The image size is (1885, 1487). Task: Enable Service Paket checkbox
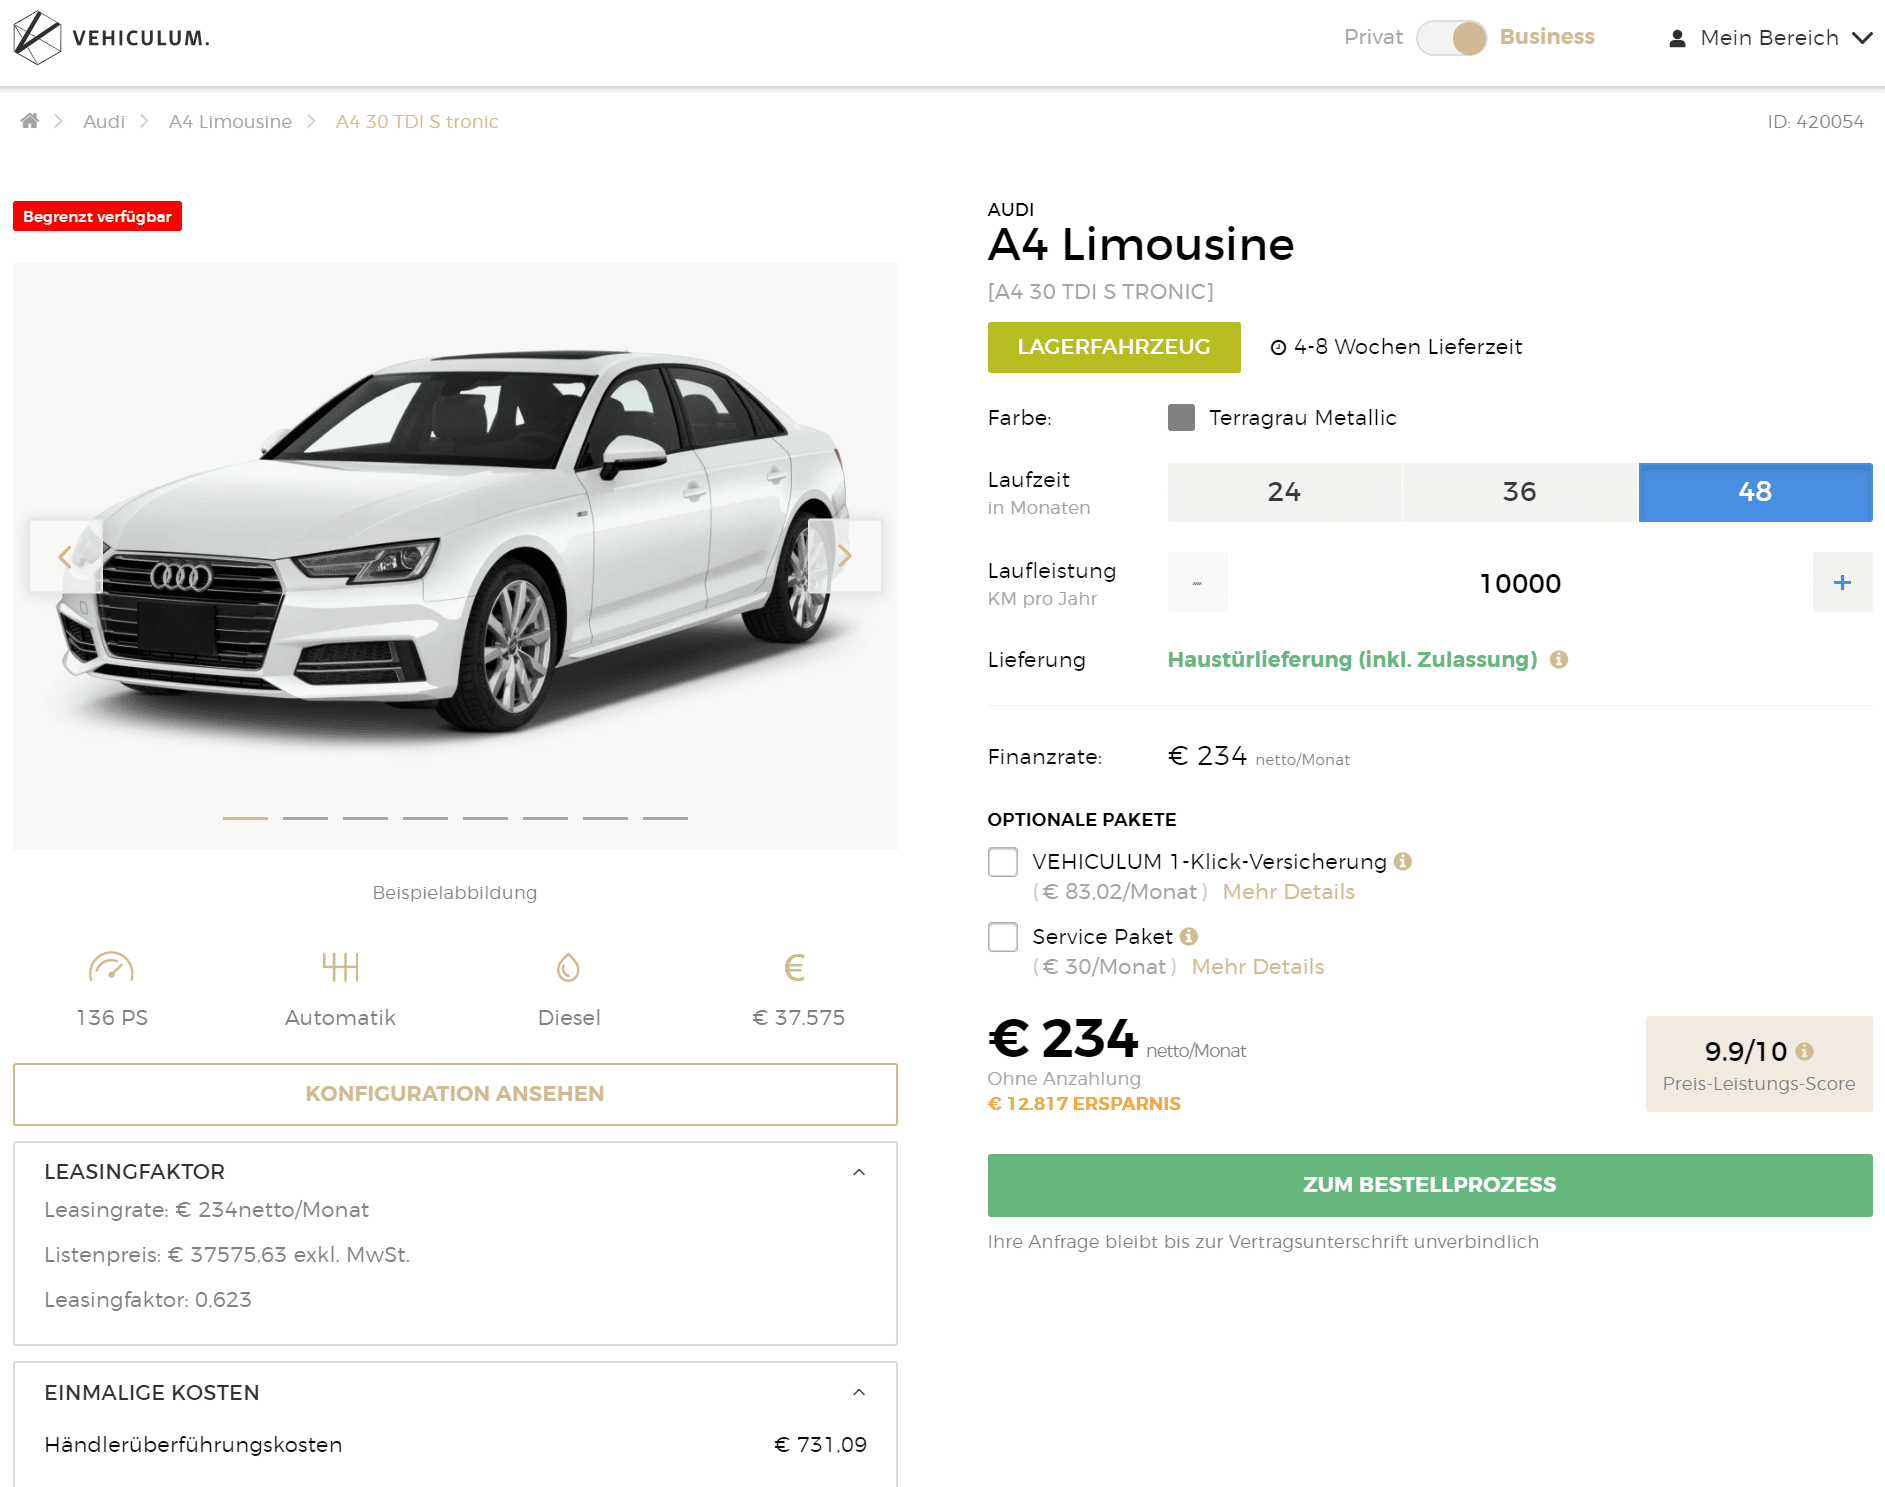(1003, 937)
